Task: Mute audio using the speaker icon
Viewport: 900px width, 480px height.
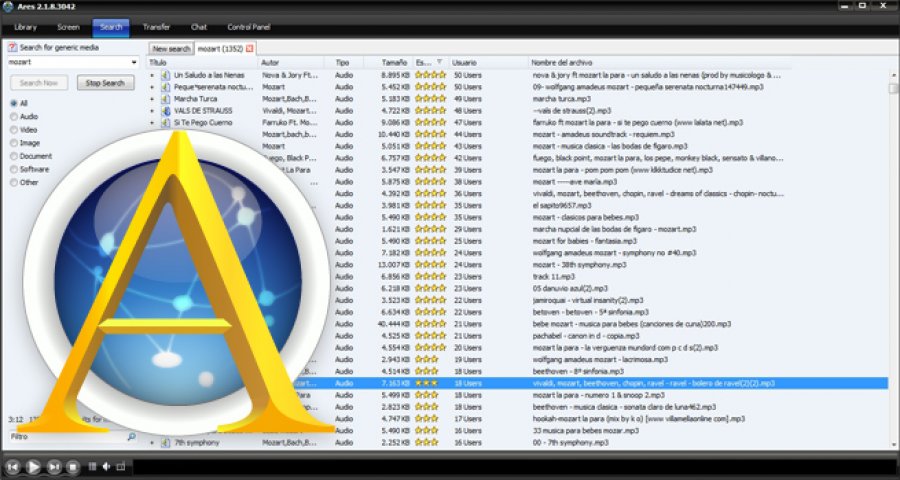Action: coord(106,467)
